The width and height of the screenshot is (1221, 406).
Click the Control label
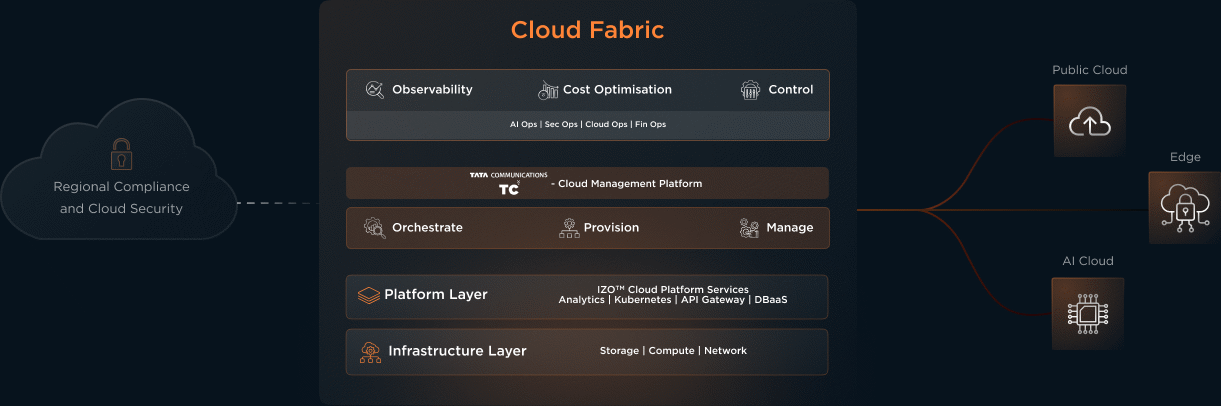pos(791,90)
